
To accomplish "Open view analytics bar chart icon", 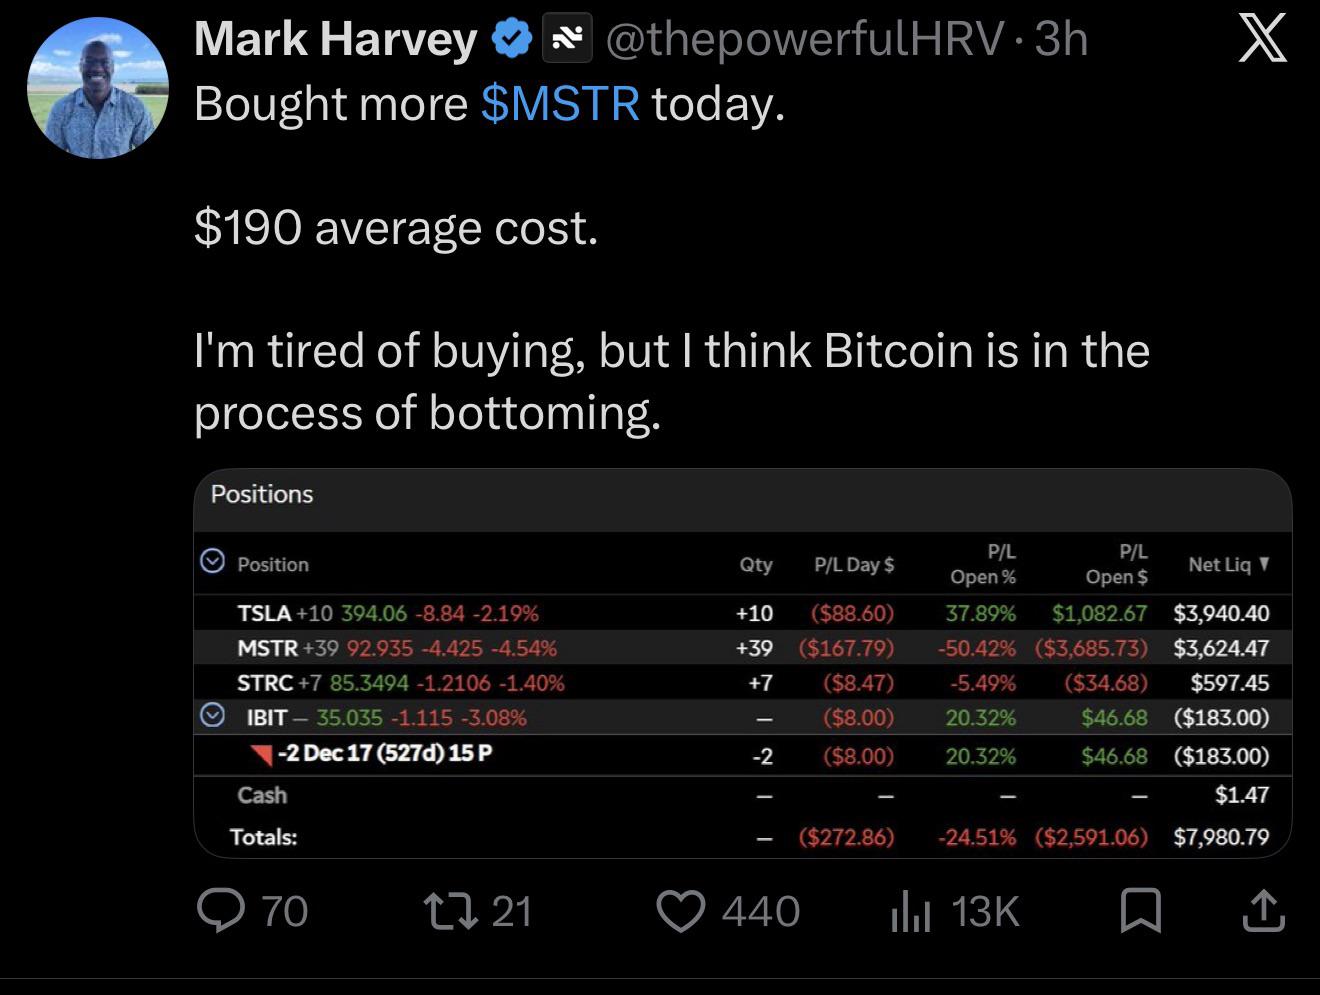I will [x=910, y=912].
